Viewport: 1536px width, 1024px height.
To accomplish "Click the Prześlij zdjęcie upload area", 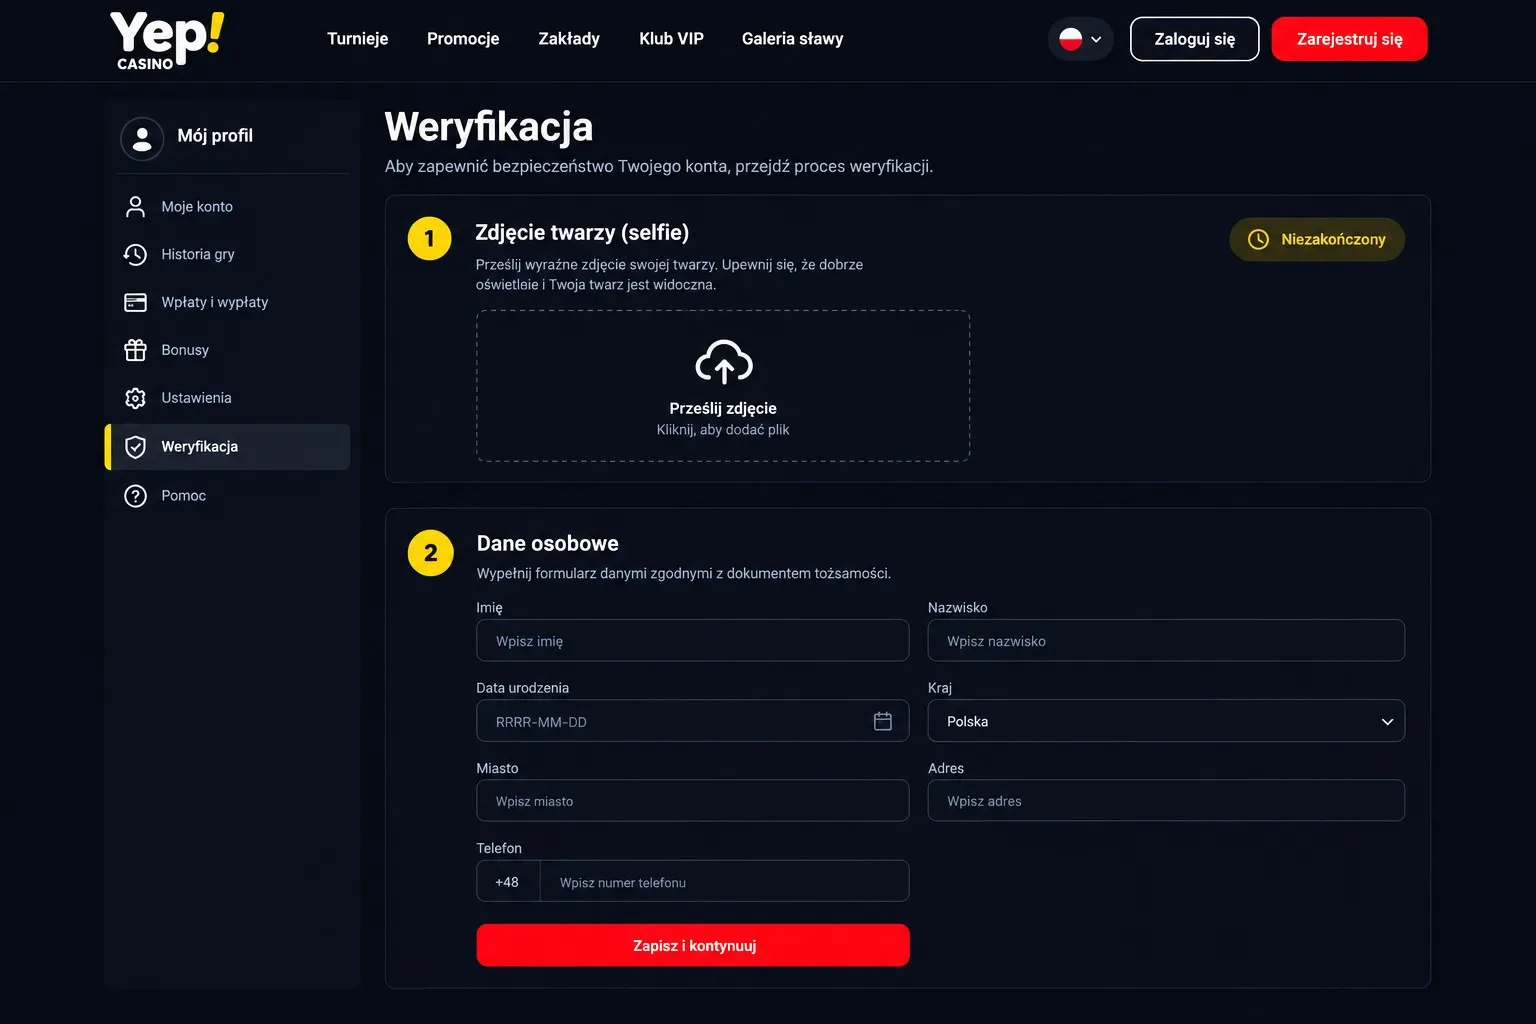I will click(723, 386).
